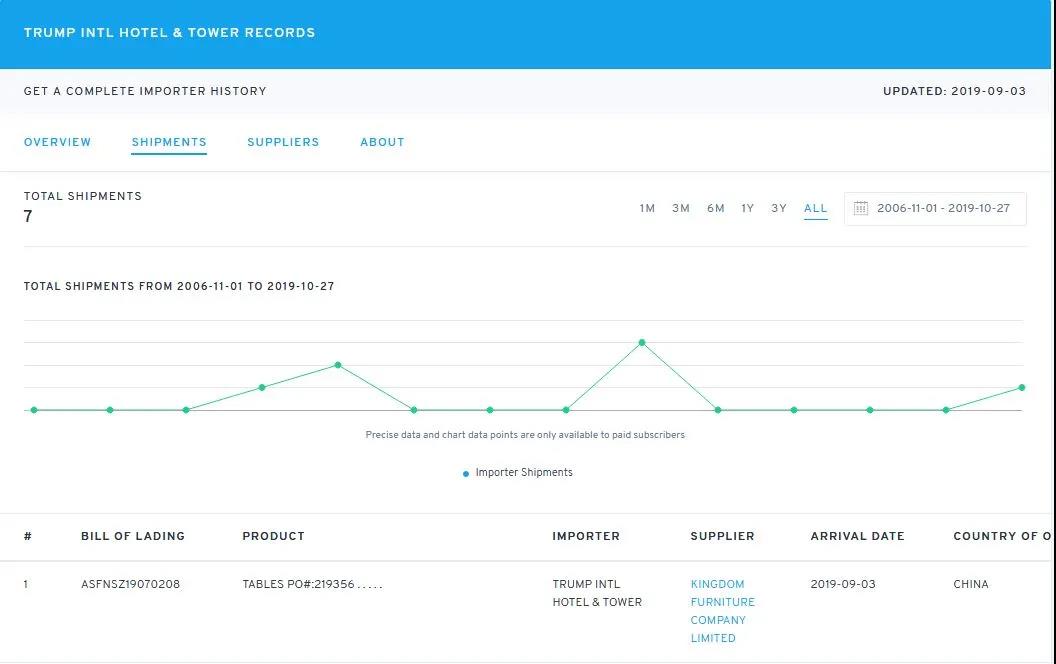This screenshot has height=664, width=1056.
Task: Click the TRUMP INTL HOTEL & TOWER importer cell
Action: point(597,593)
